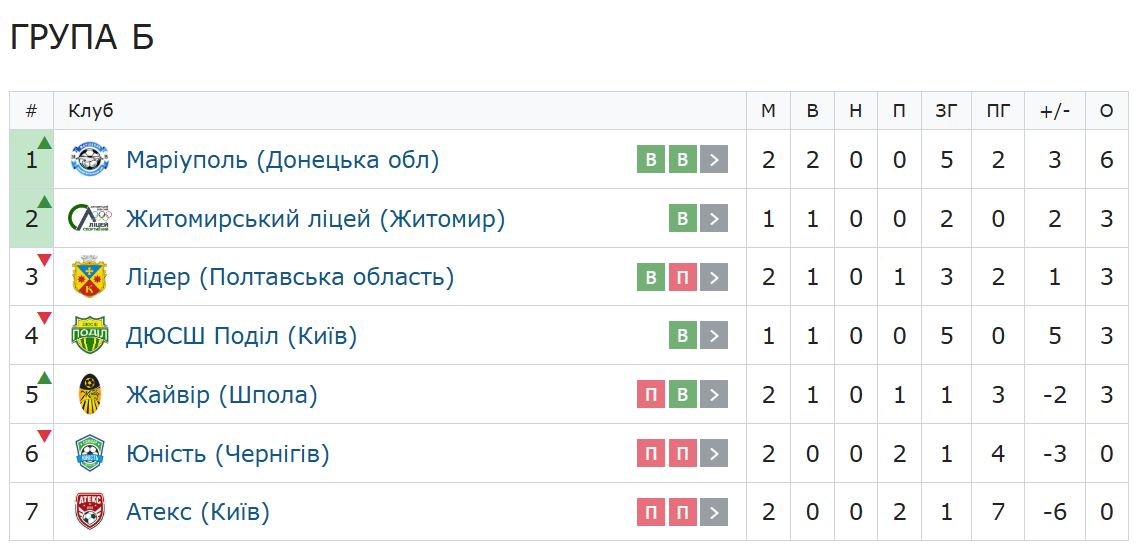The width and height of the screenshot is (1139, 546).
Task: Open Маріуполь (Донецька обл) club link
Action: tap(282, 159)
